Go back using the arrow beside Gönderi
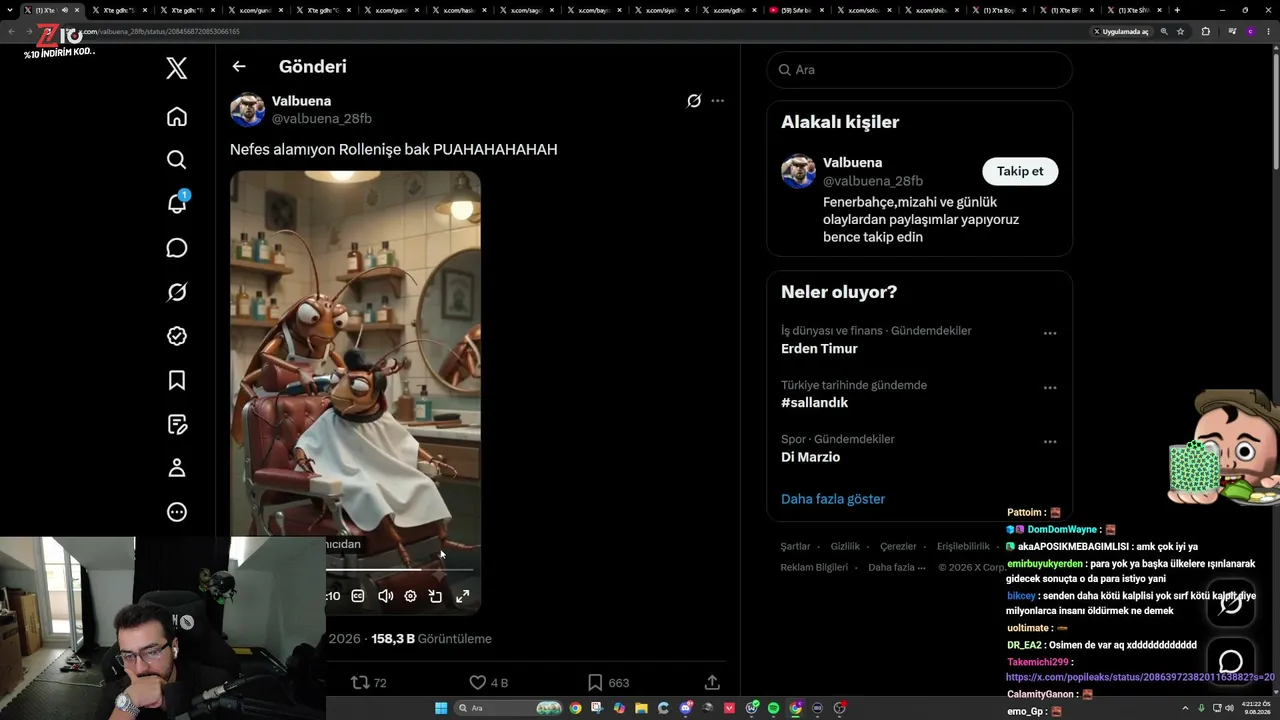The height and width of the screenshot is (720, 1280). [239, 67]
